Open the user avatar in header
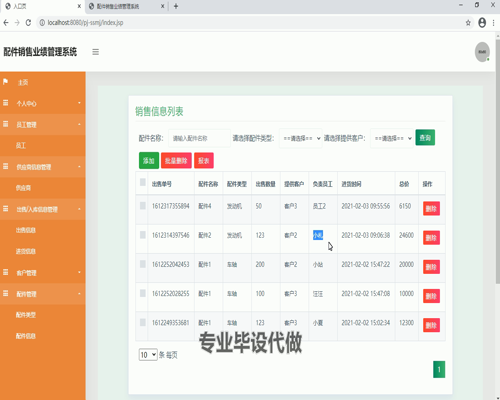This screenshot has height=400, width=500. click(x=482, y=52)
